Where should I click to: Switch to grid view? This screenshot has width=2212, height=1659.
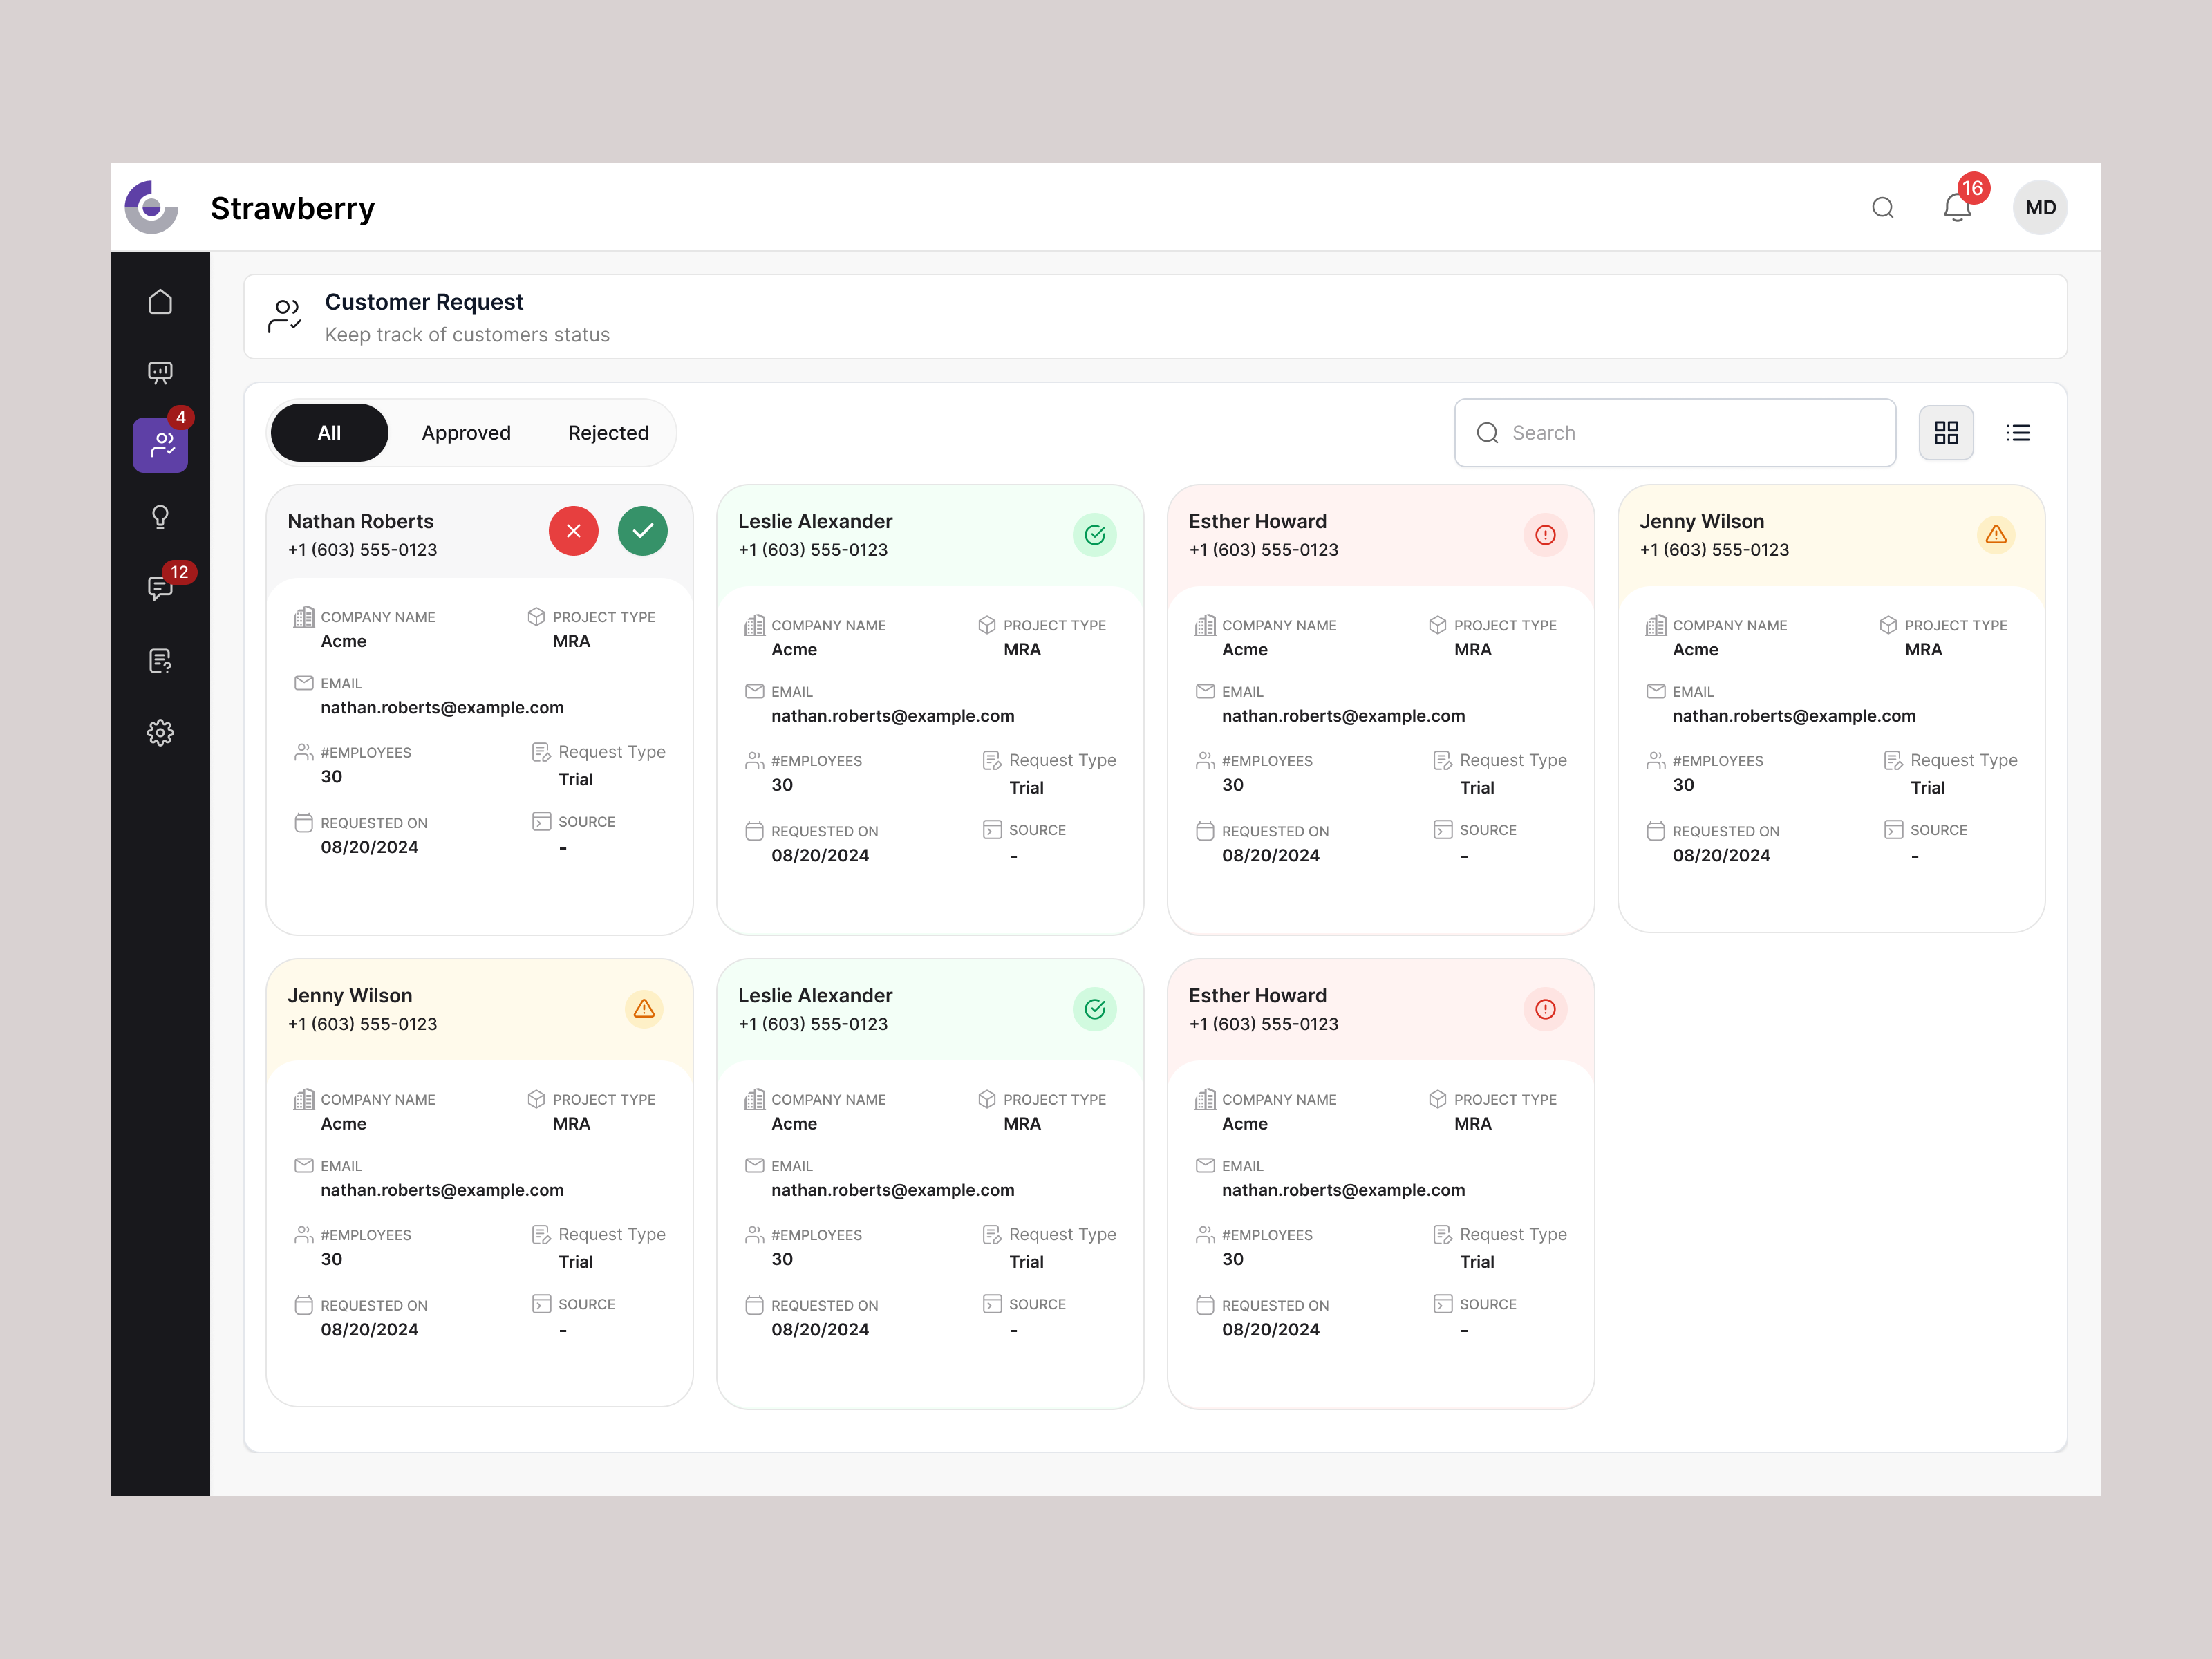point(1946,432)
